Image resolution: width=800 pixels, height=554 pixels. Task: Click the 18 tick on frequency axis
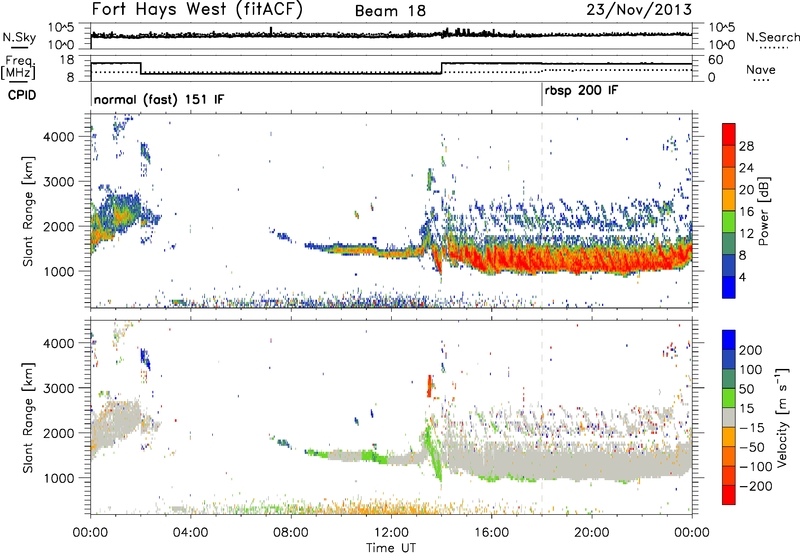pos(67,60)
